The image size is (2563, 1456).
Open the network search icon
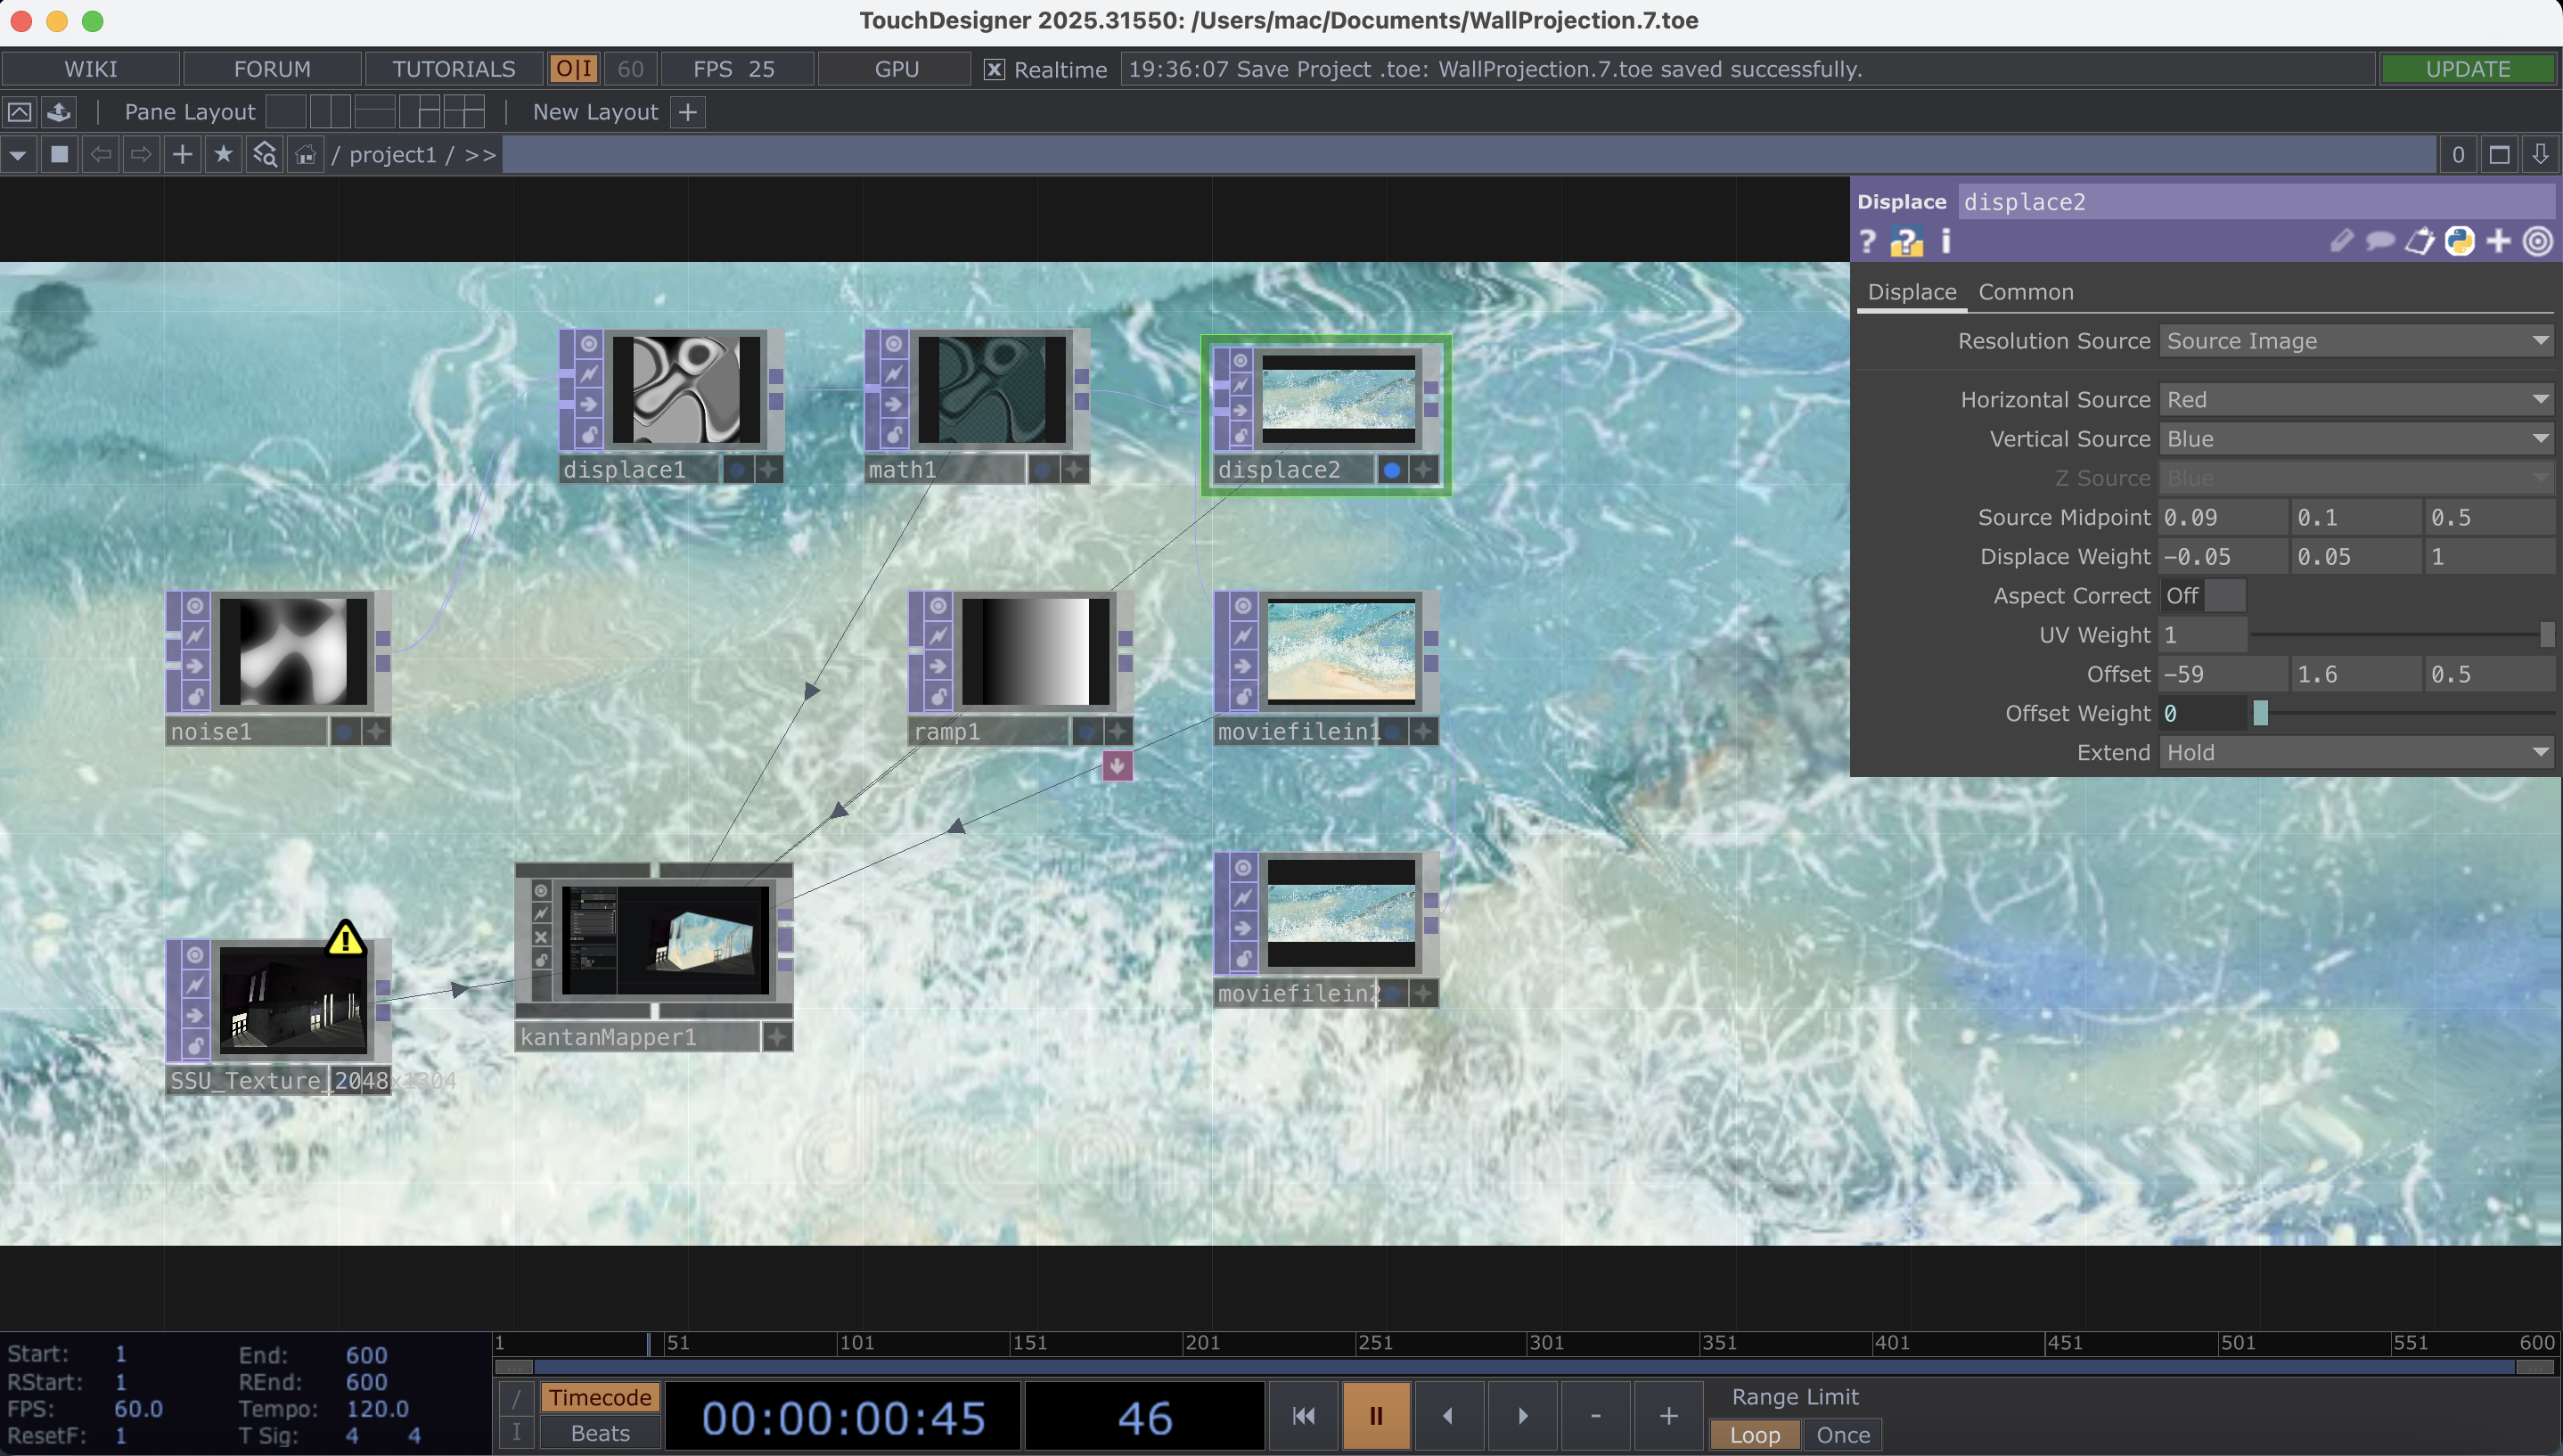point(263,154)
